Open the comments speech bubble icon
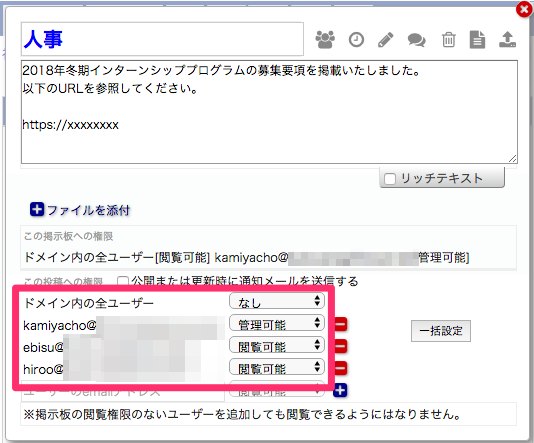The height and width of the screenshot is (443, 534). [x=417, y=40]
